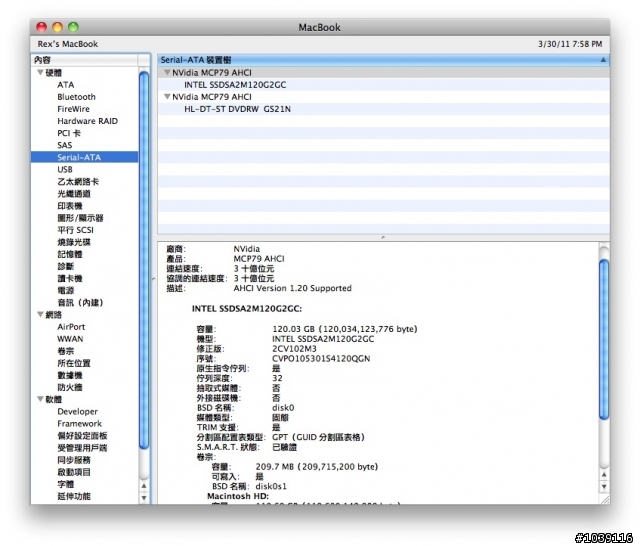Select FireWire in the sidebar
640x546 pixels.
click(x=73, y=109)
